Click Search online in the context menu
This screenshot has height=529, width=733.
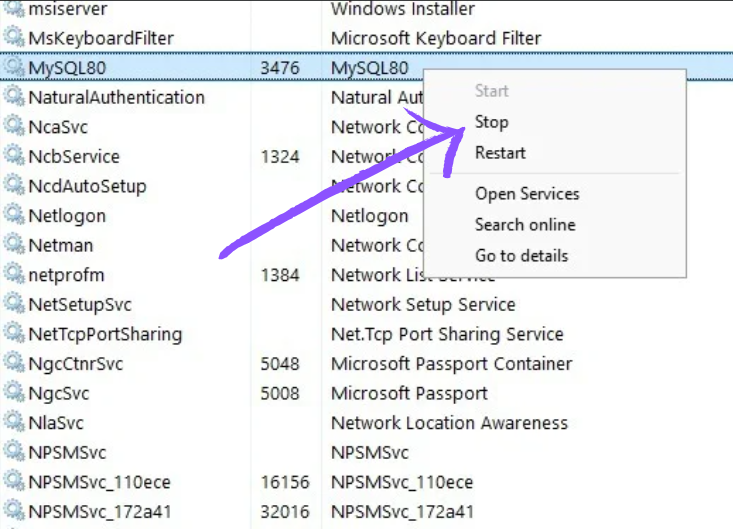(x=525, y=225)
